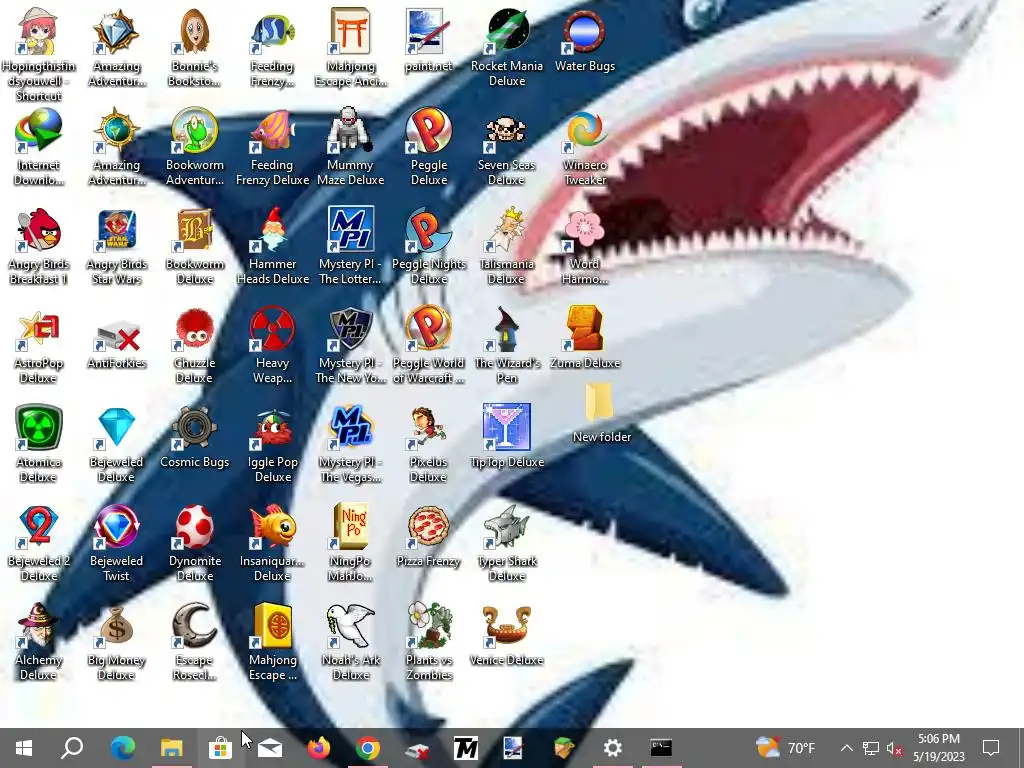The image size is (1024, 768).
Task: Open Dynomite Deluxe spotted egg icon
Action: point(195,526)
